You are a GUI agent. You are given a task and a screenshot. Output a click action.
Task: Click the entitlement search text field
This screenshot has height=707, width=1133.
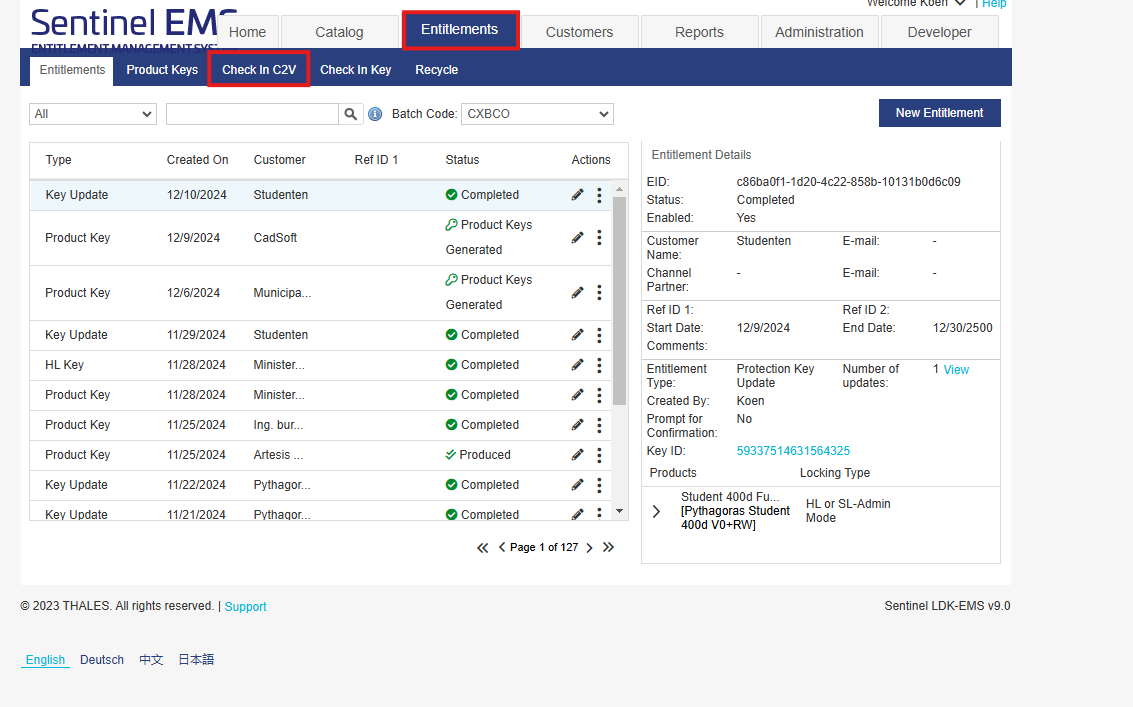tap(252, 113)
